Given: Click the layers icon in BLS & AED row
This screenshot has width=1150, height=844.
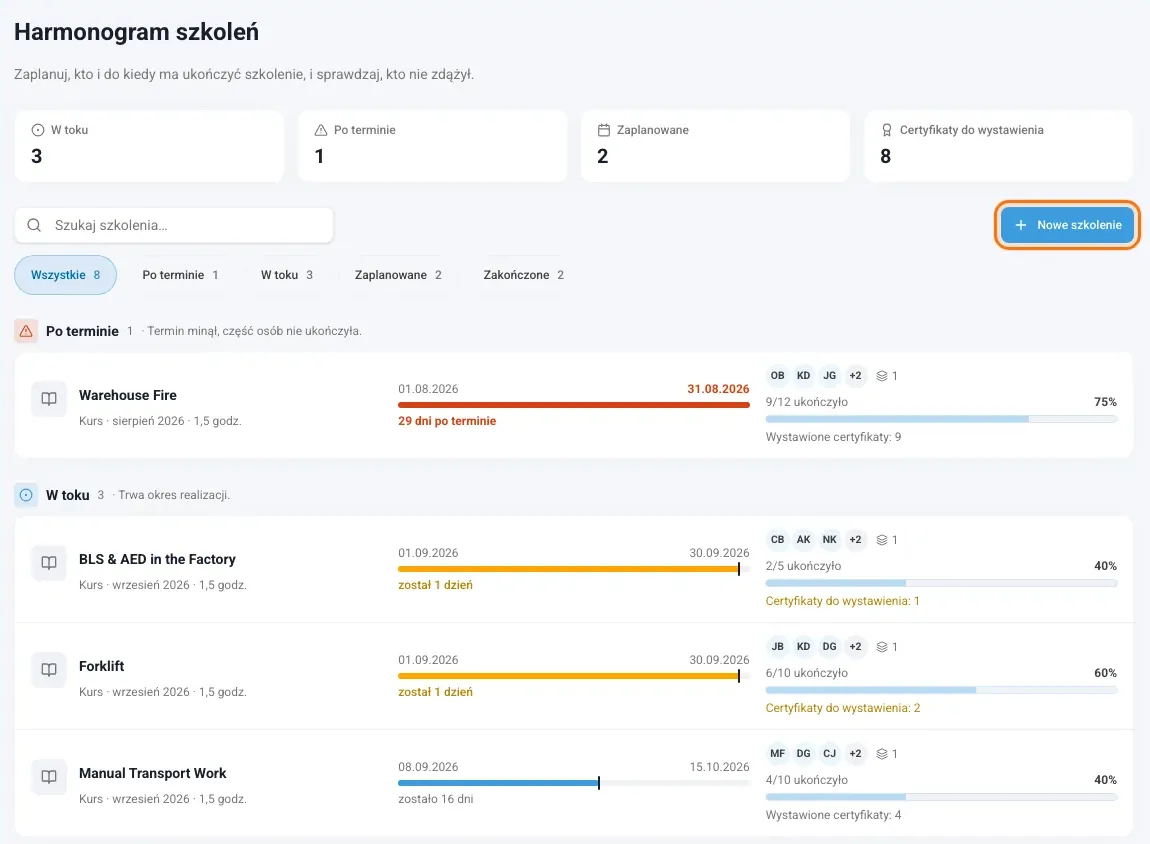Looking at the screenshot, I should (x=882, y=540).
